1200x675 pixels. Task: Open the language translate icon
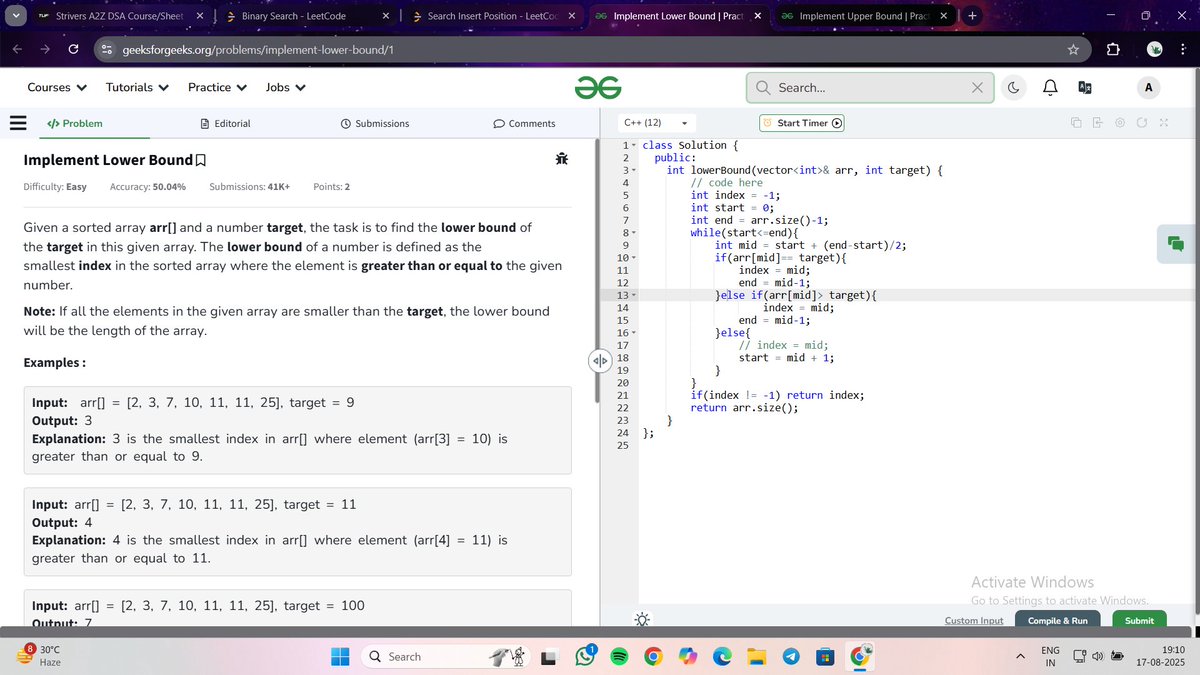coord(1084,88)
